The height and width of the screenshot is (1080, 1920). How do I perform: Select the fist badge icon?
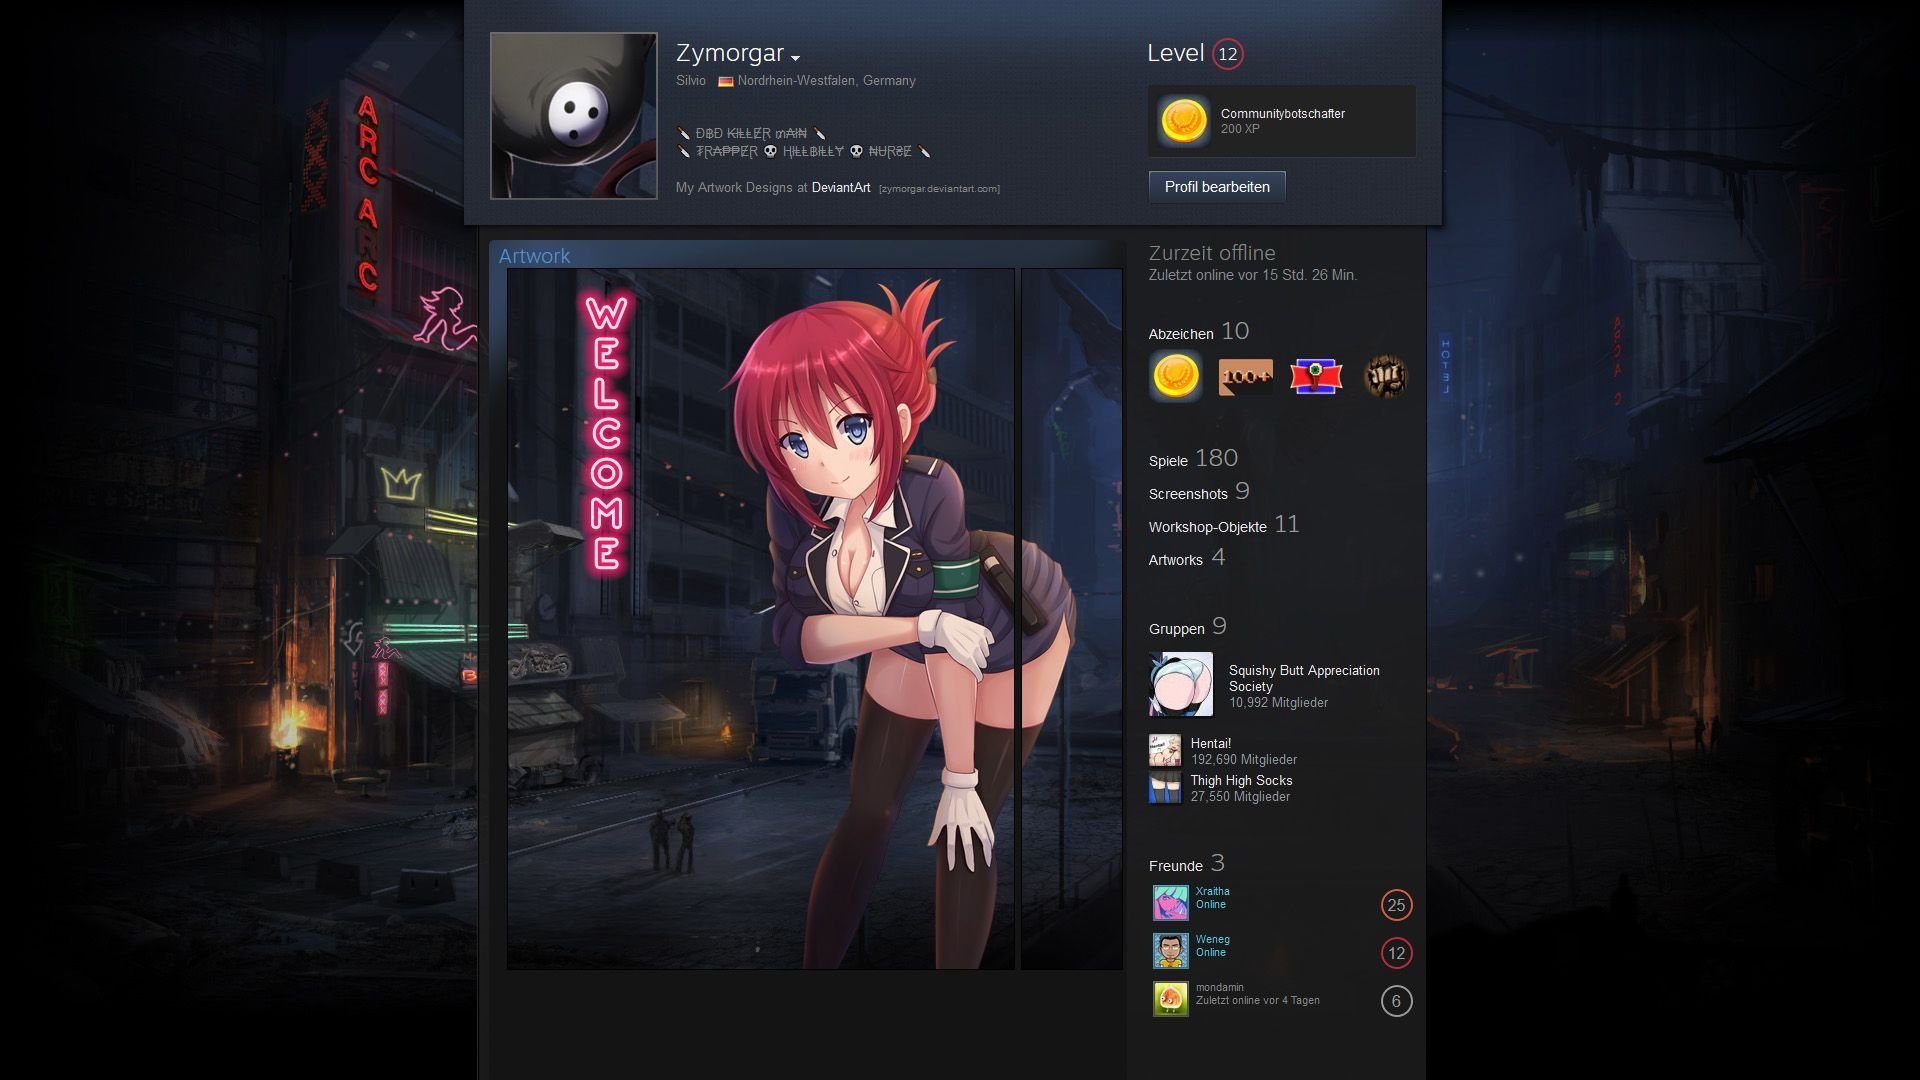[x=1385, y=377]
